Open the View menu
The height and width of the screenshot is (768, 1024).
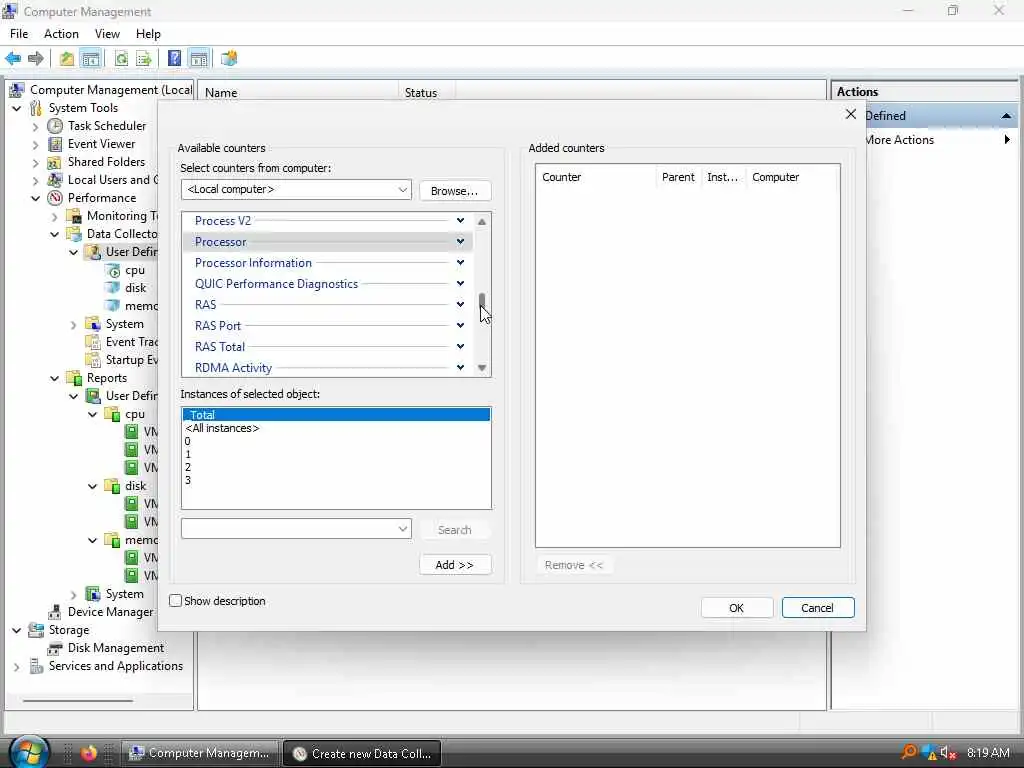[107, 34]
